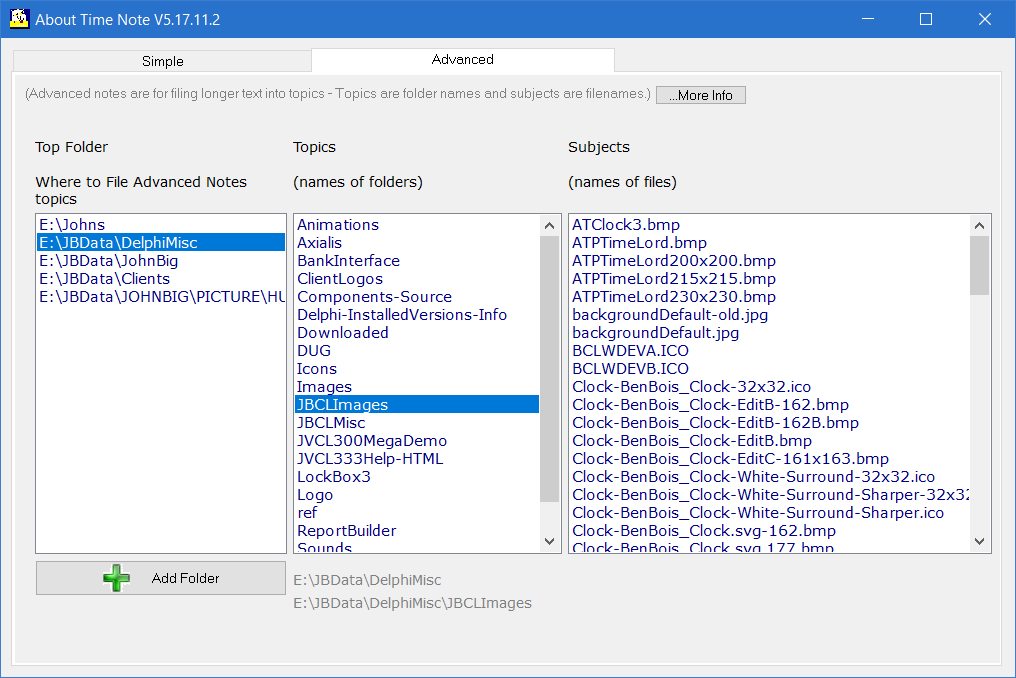Switch to the Simple tab
The width and height of the screenshot is (1016, 678).
click(162, 61)
